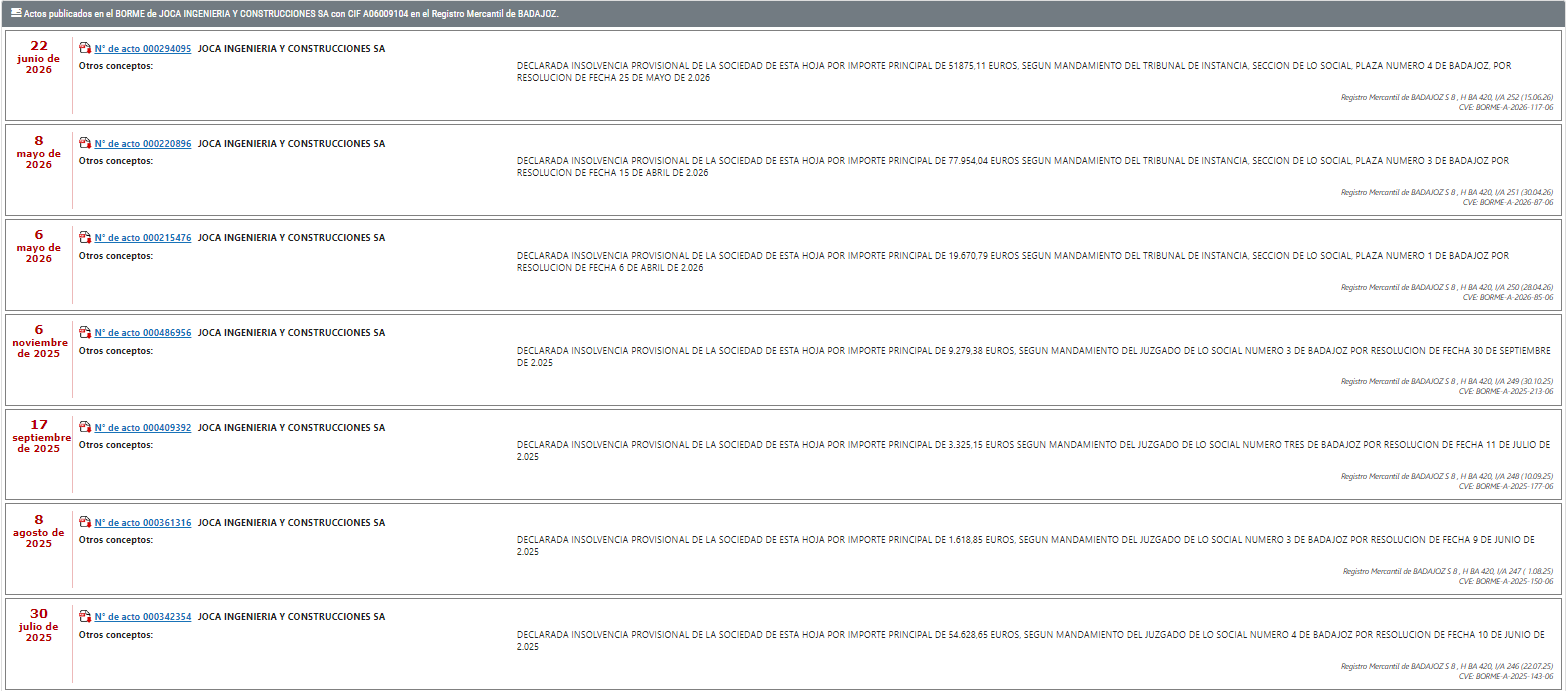Open PDF icon for acto 000361316
Viewport: 1568px width, 691px height.
point(85,523)
